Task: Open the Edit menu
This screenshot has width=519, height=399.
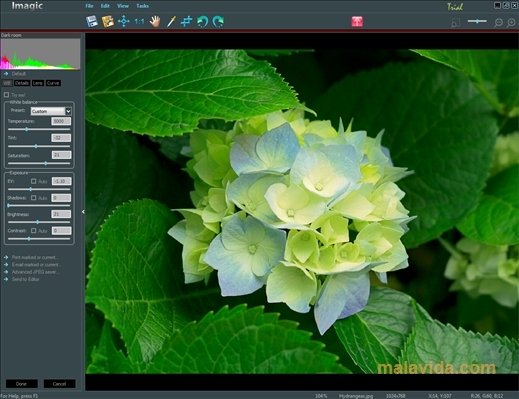Action: click(105, 6)
